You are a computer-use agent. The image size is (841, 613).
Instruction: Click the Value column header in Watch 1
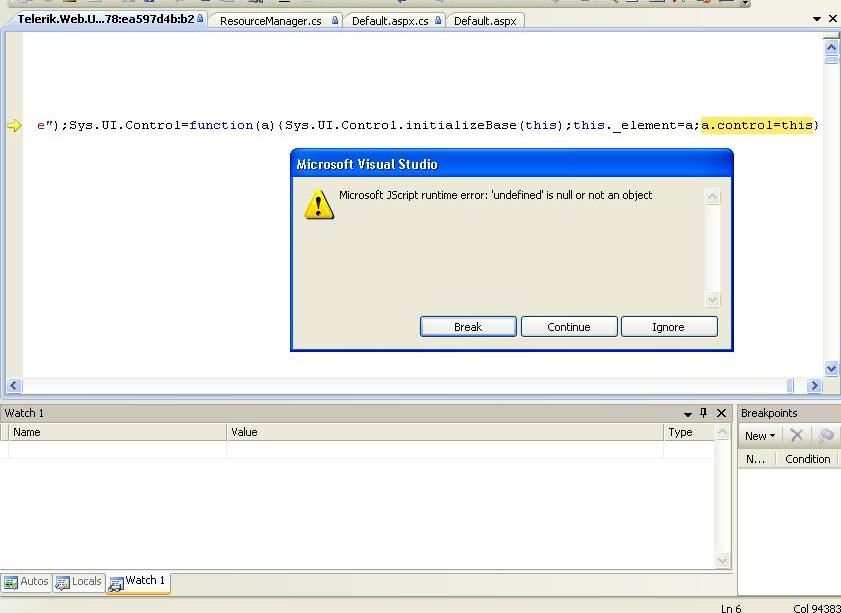445,432
